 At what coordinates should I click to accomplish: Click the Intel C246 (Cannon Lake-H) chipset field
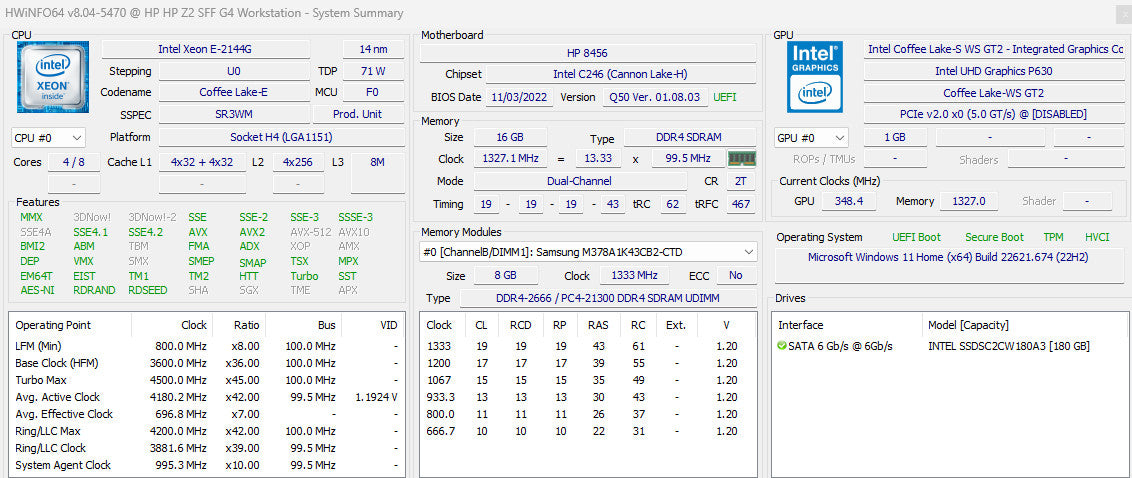pos(622,74)
